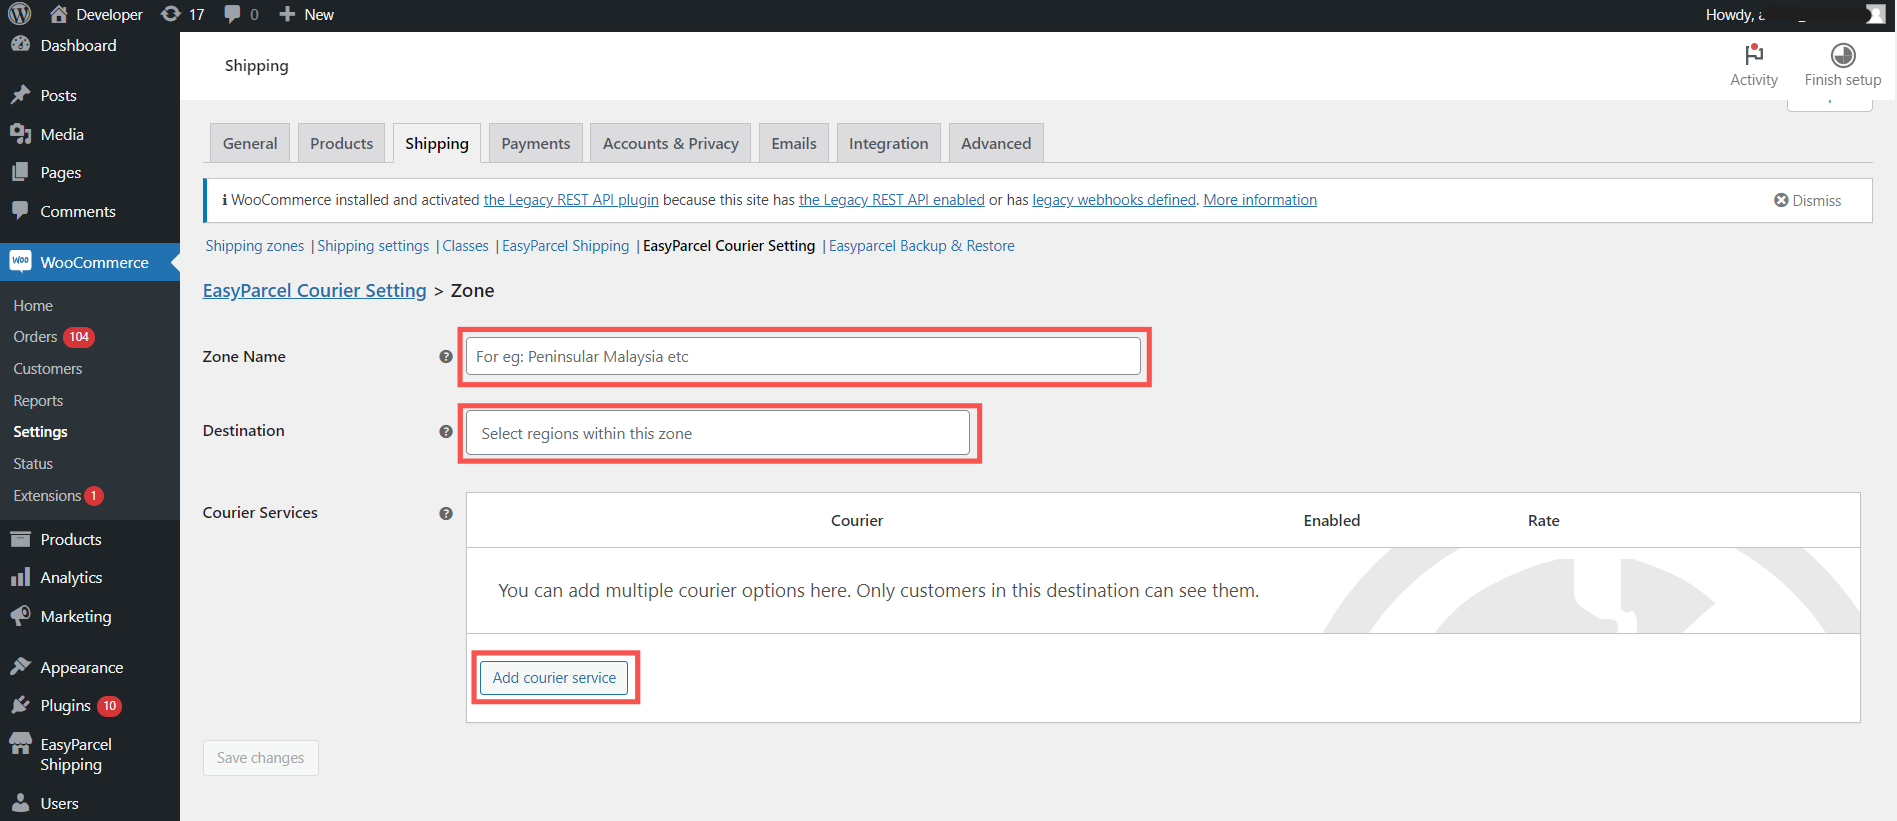Switch to the Emails tab
This screenshot has height=821, width=1897.
tap(794, 143)
